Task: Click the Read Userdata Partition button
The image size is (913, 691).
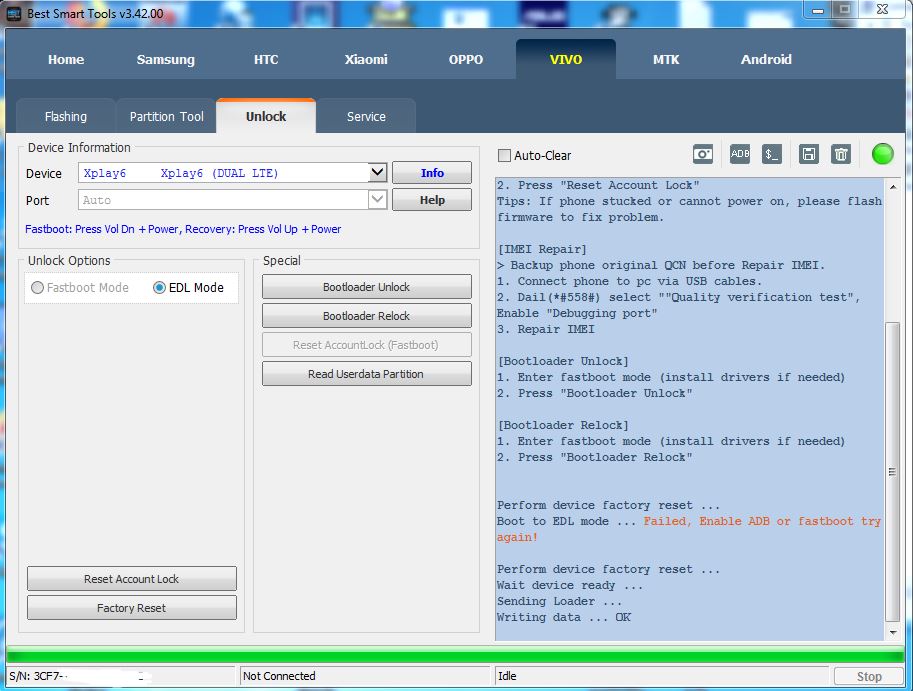Action: coord(367,374)
